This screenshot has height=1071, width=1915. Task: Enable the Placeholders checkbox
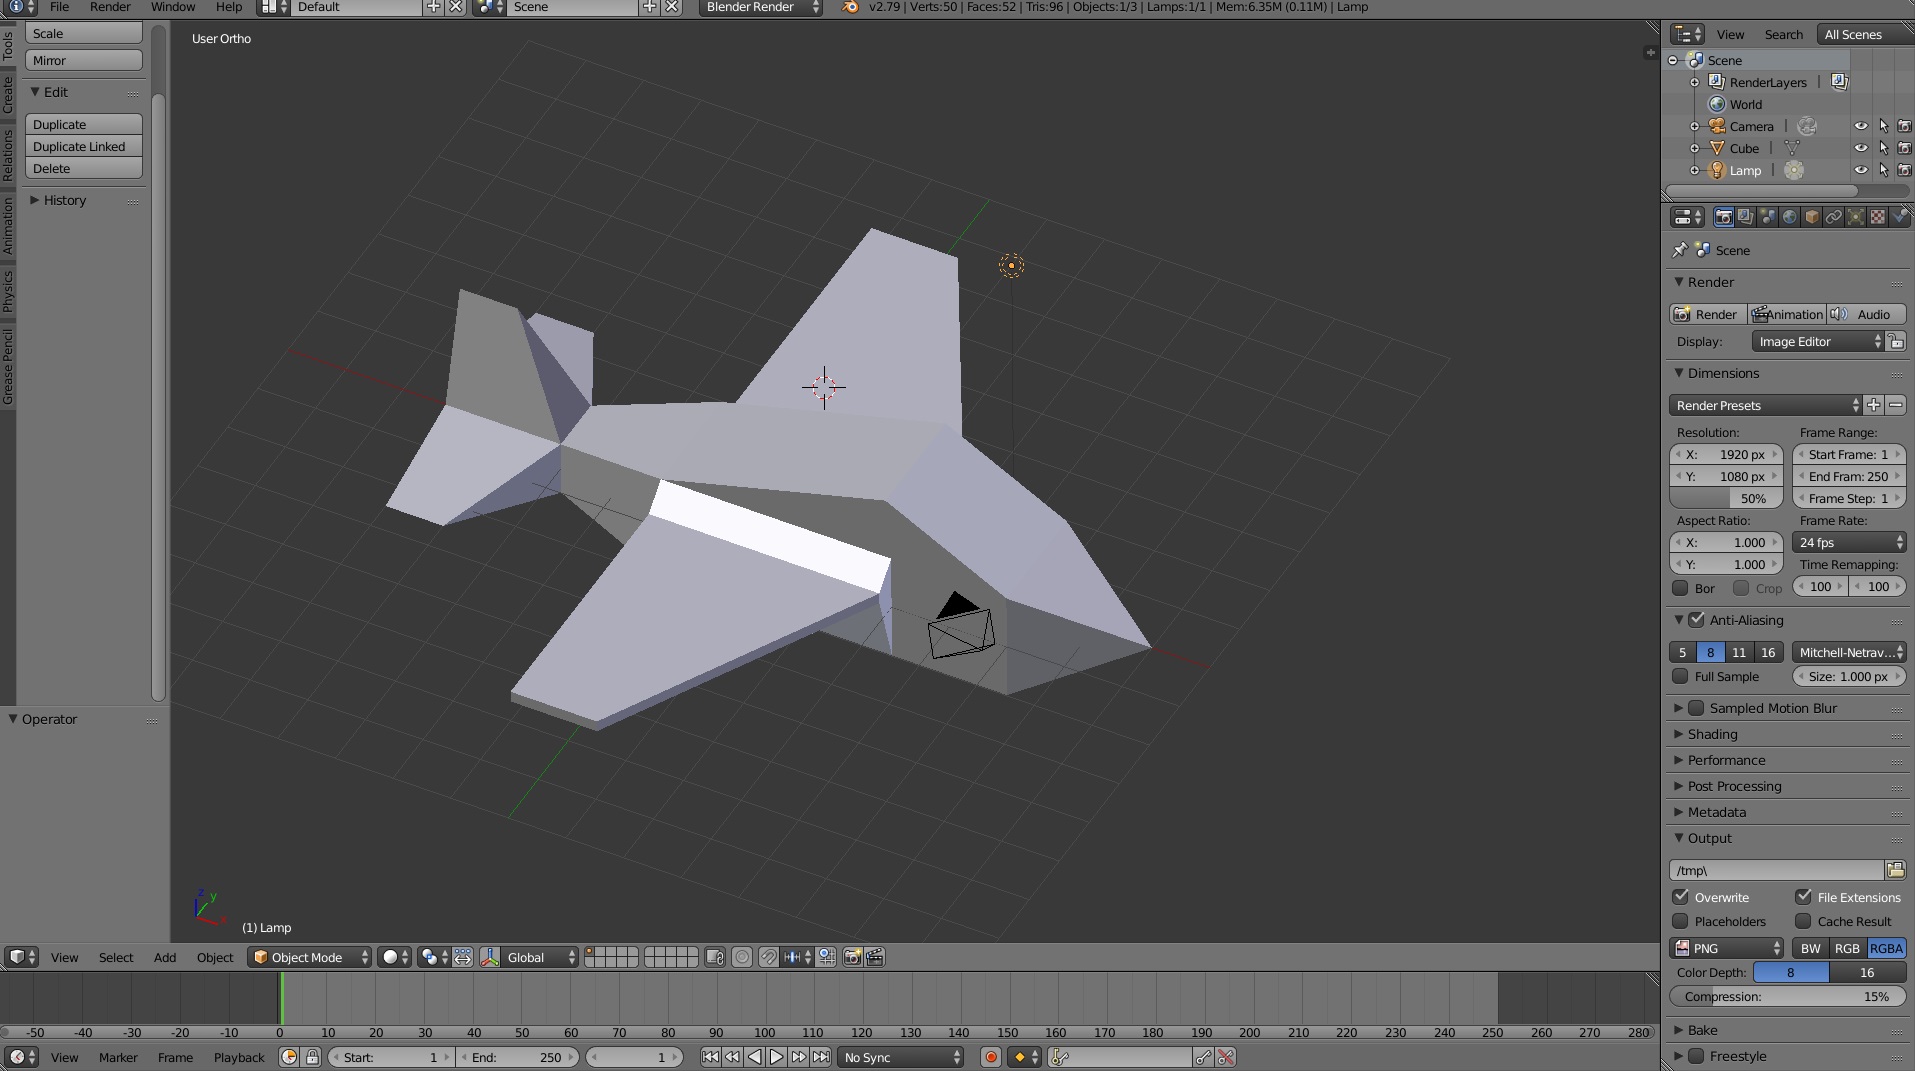[1680, 921]
